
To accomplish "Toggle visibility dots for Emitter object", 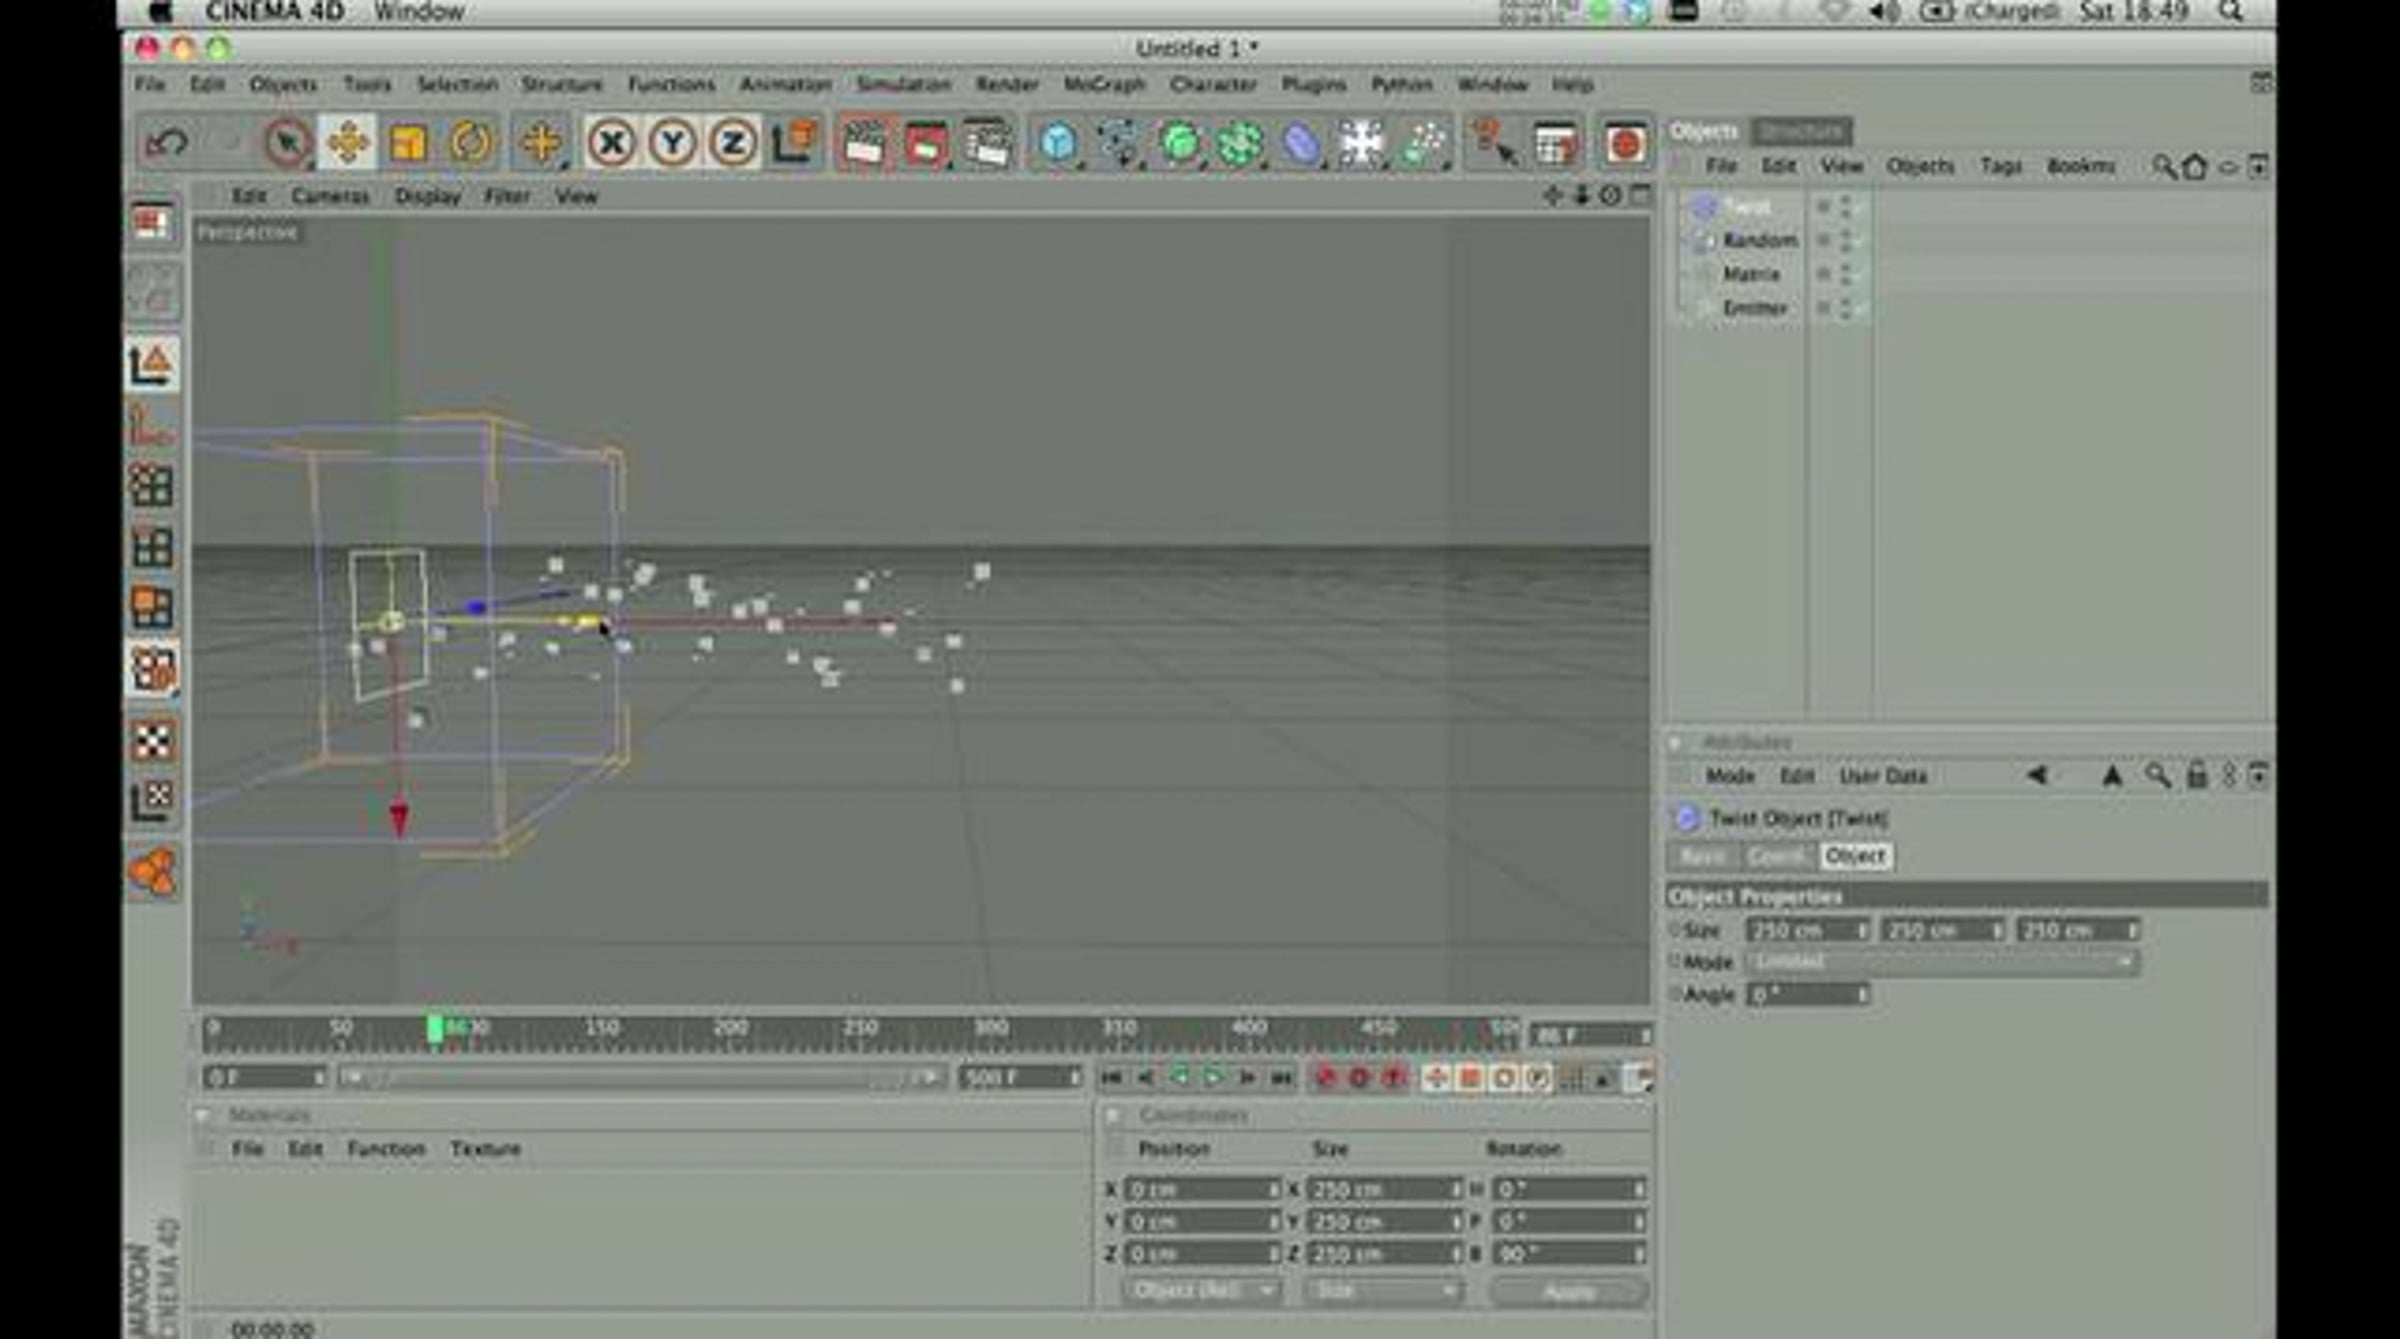I will (x=1846, y=308).
